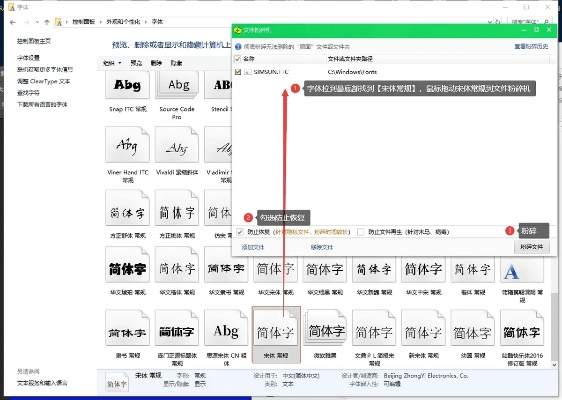The width and height of the screenshot is (562, 400).
Task: Toggle the select-all checkbox in name header
Action: pos(237,59)
